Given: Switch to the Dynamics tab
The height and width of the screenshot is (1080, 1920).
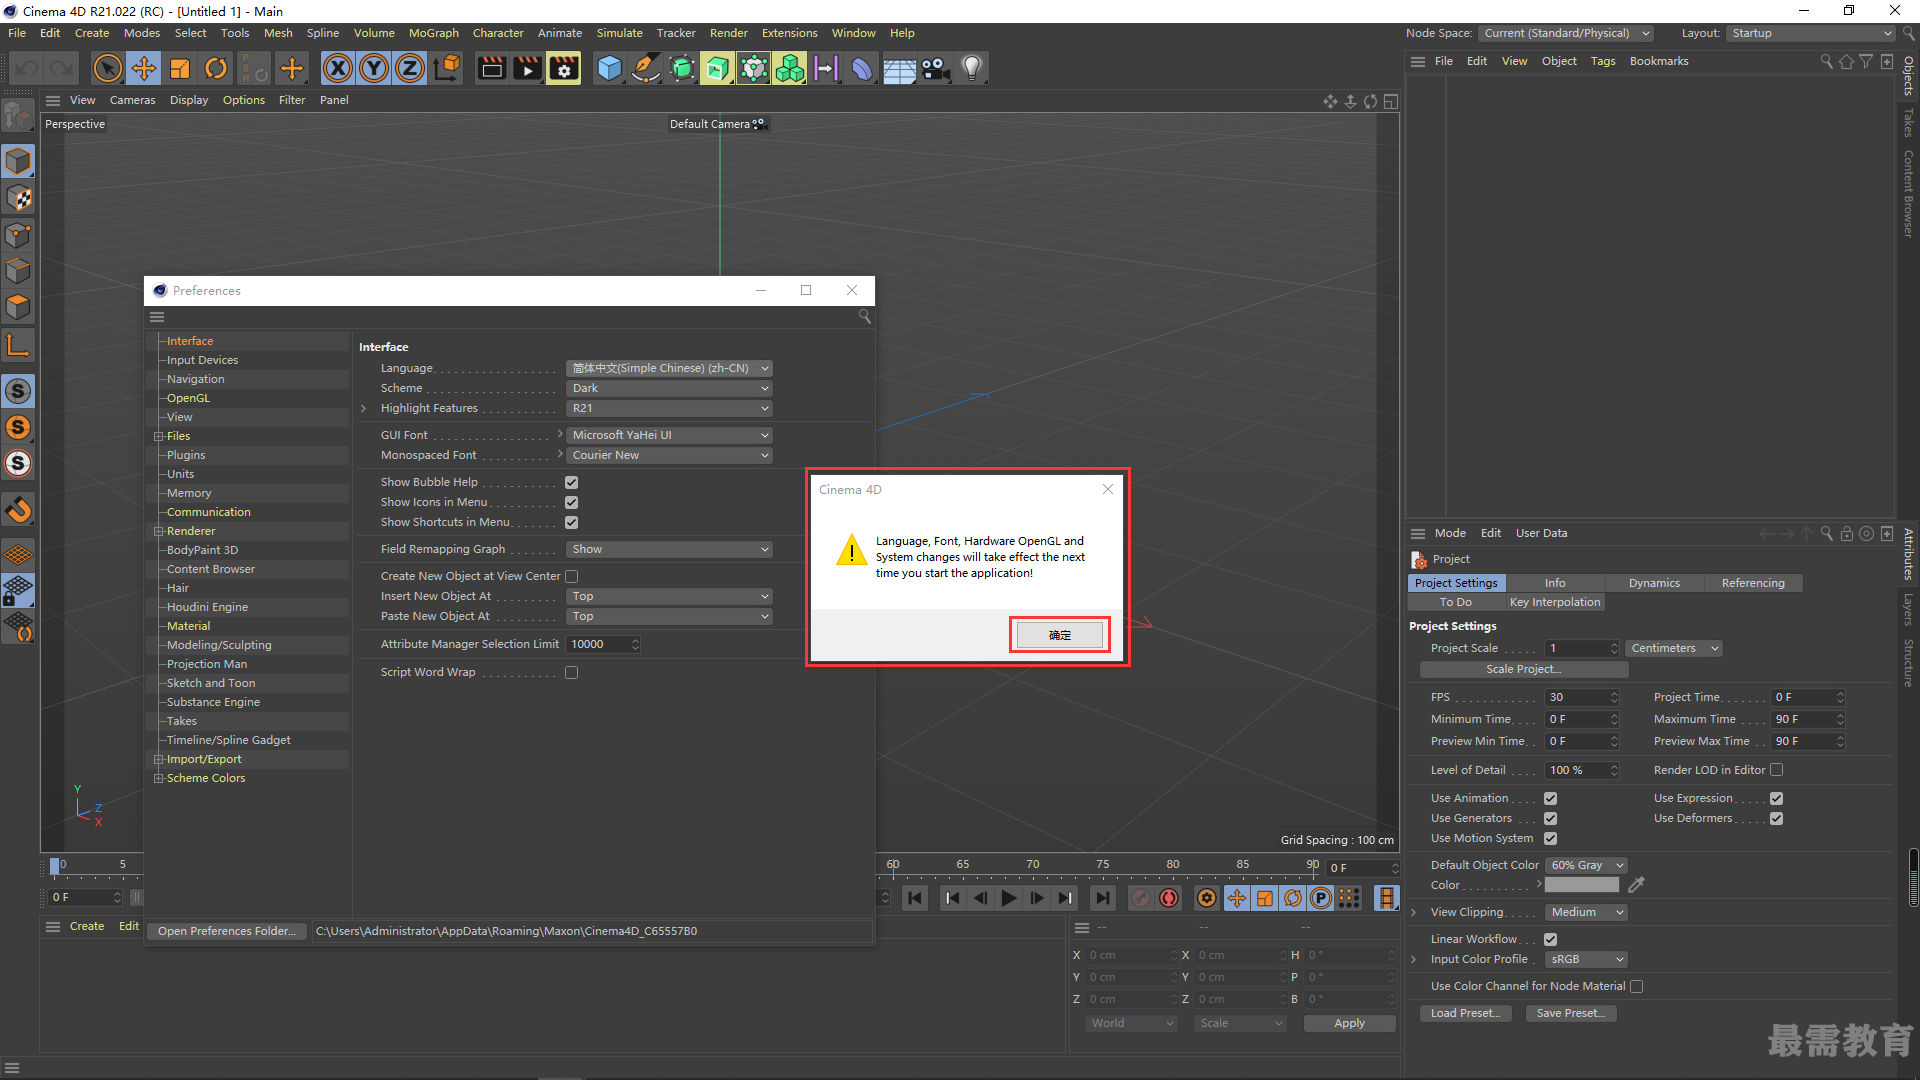Looking at the screenshot, I should point(1654,583).
